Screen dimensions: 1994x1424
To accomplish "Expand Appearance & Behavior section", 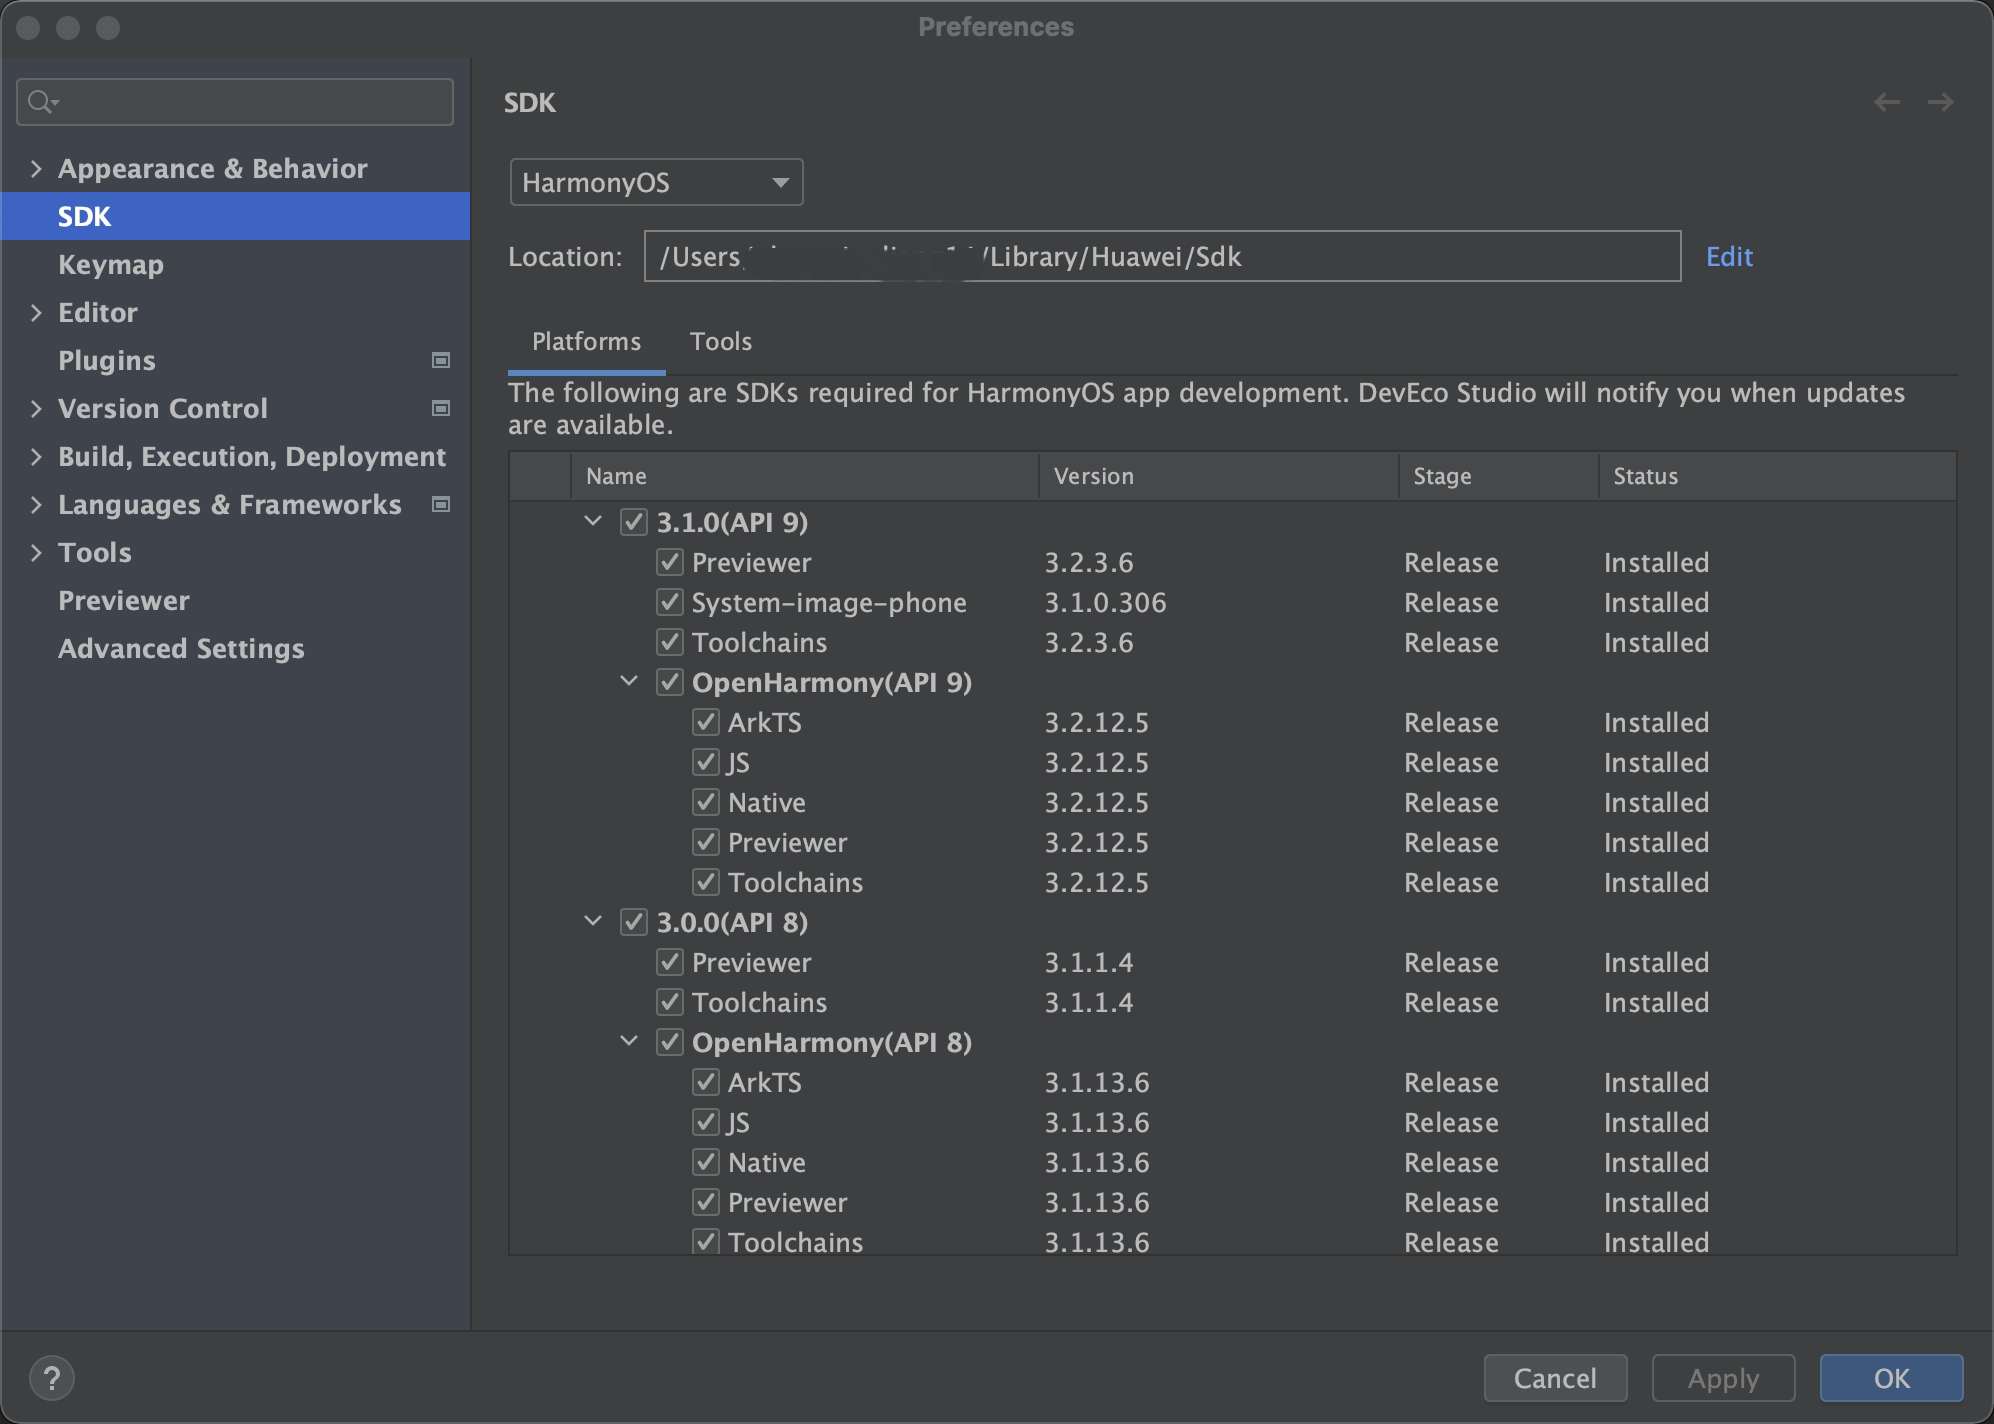I will coord(36,168).
